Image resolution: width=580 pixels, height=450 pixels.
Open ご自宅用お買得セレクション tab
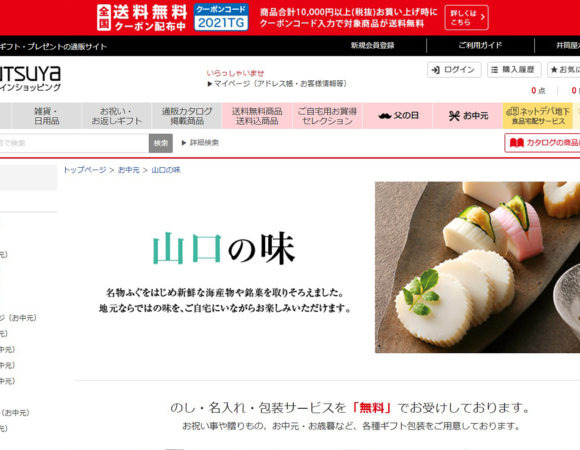327,116
